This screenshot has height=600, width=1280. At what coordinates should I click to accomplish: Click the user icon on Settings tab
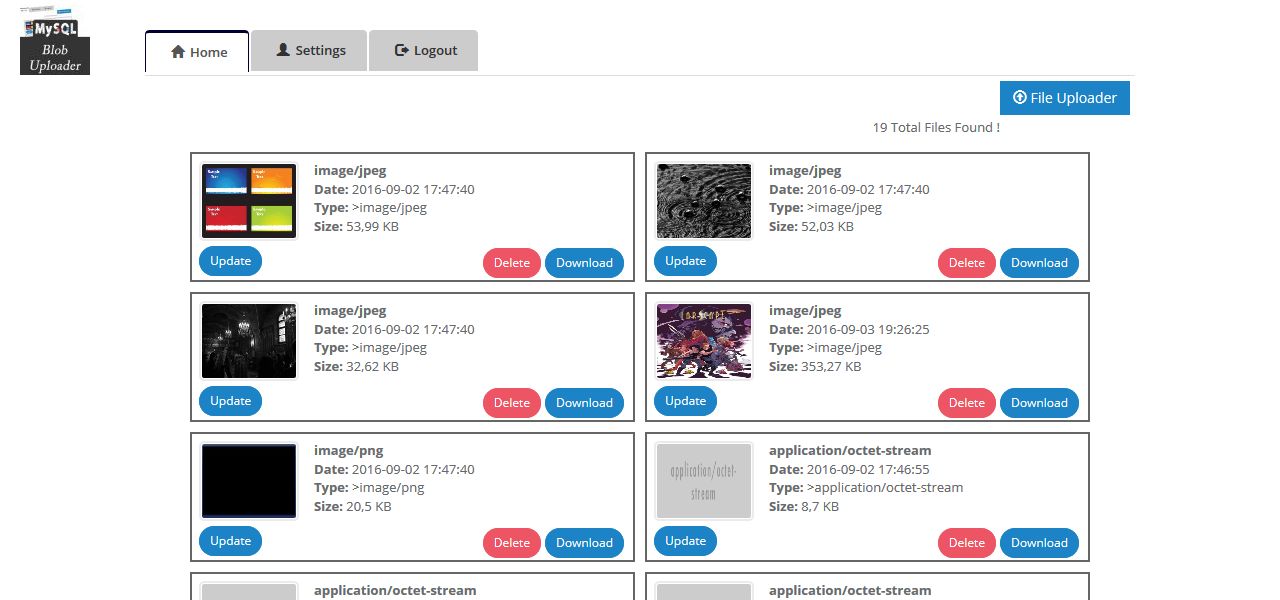click(x=283, y=50)
